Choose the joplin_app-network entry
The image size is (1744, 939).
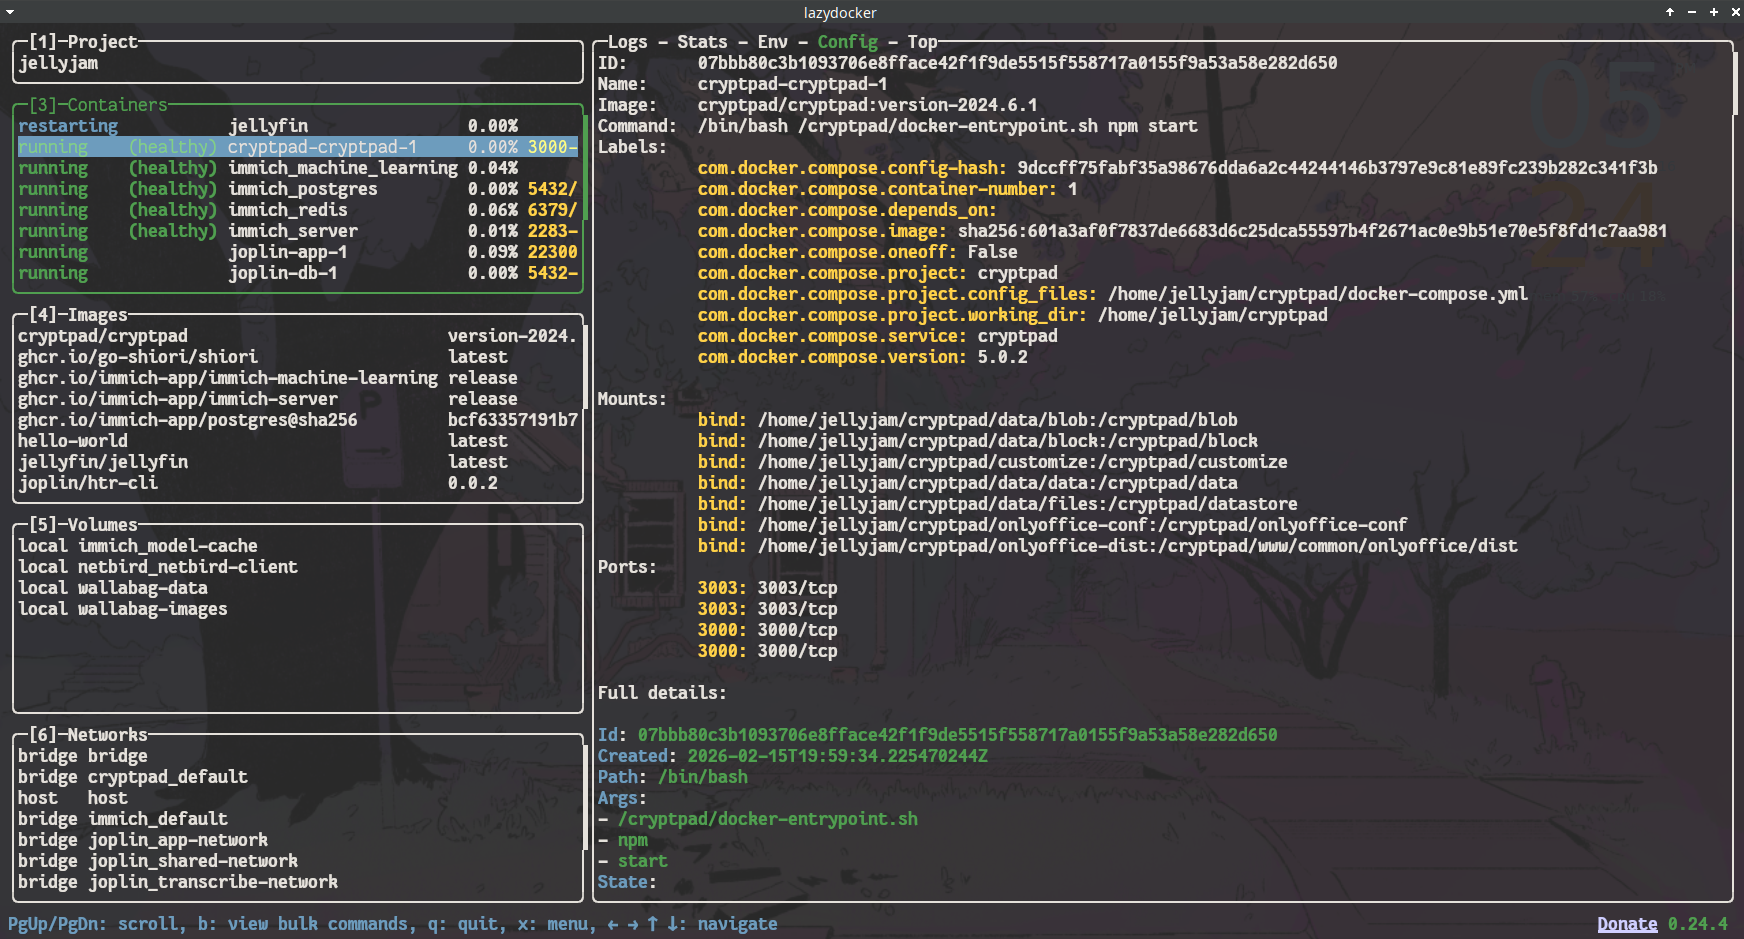(x=298, y=840)
